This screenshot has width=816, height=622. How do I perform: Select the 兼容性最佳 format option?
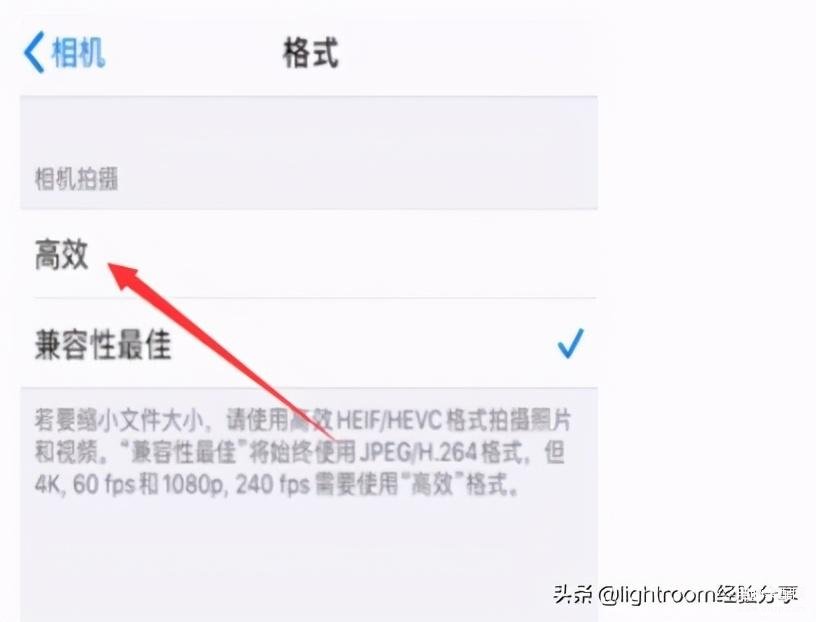[309, 343]
